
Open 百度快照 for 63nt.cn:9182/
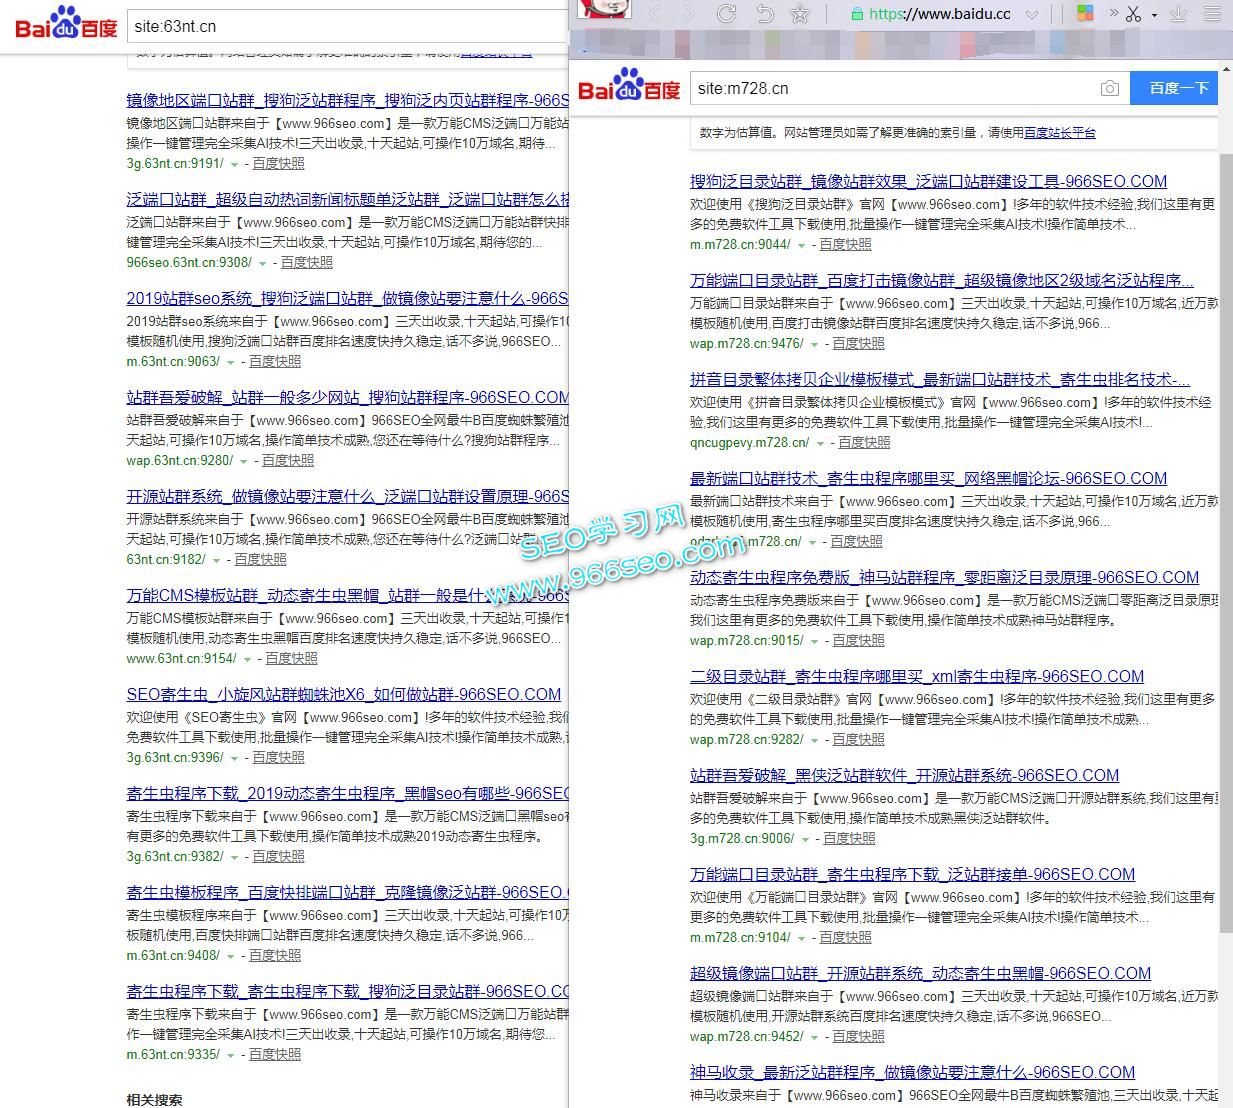click(260, 560)
